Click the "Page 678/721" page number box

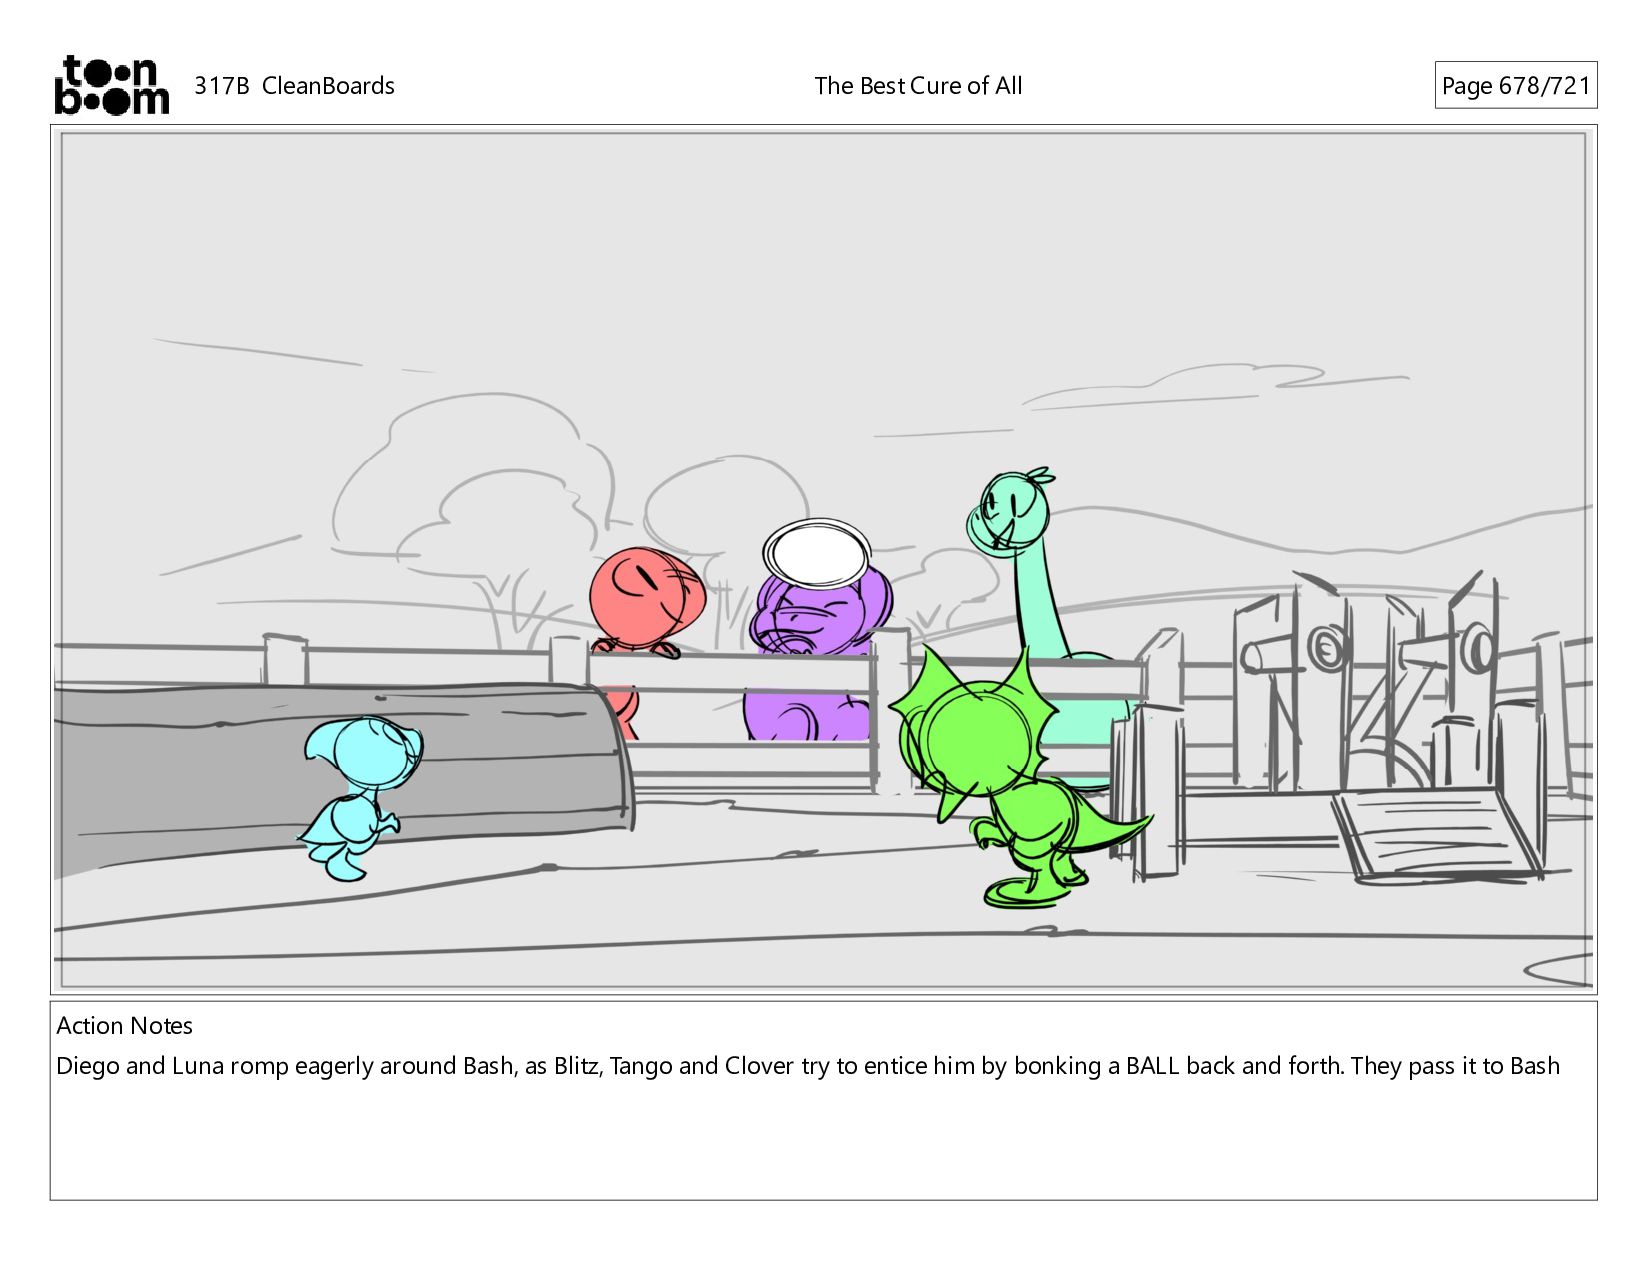[x=1515, y=86]
